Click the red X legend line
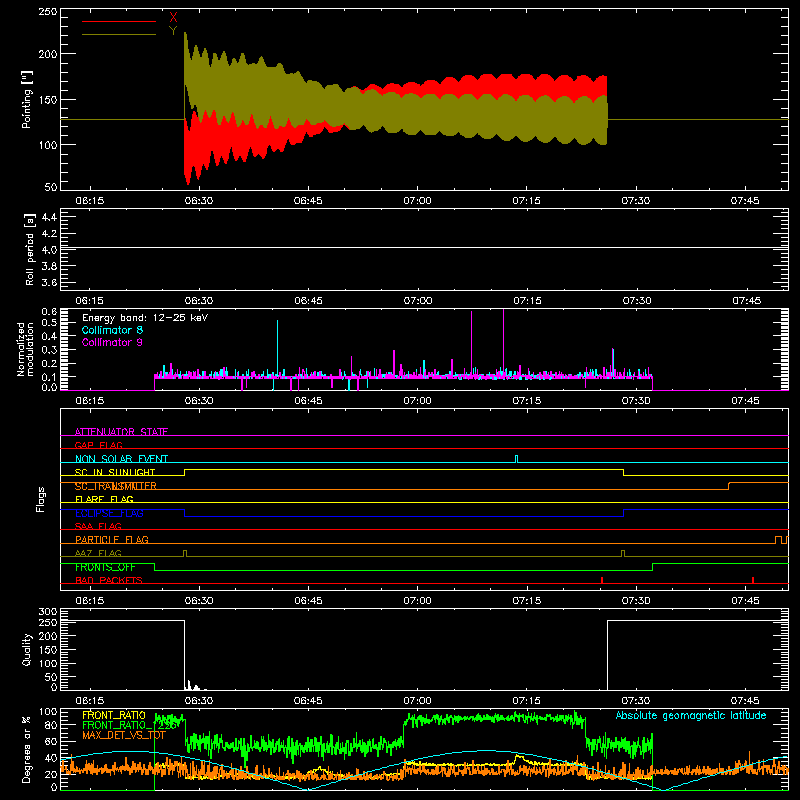Screen dimensions: 800x800 119,21
